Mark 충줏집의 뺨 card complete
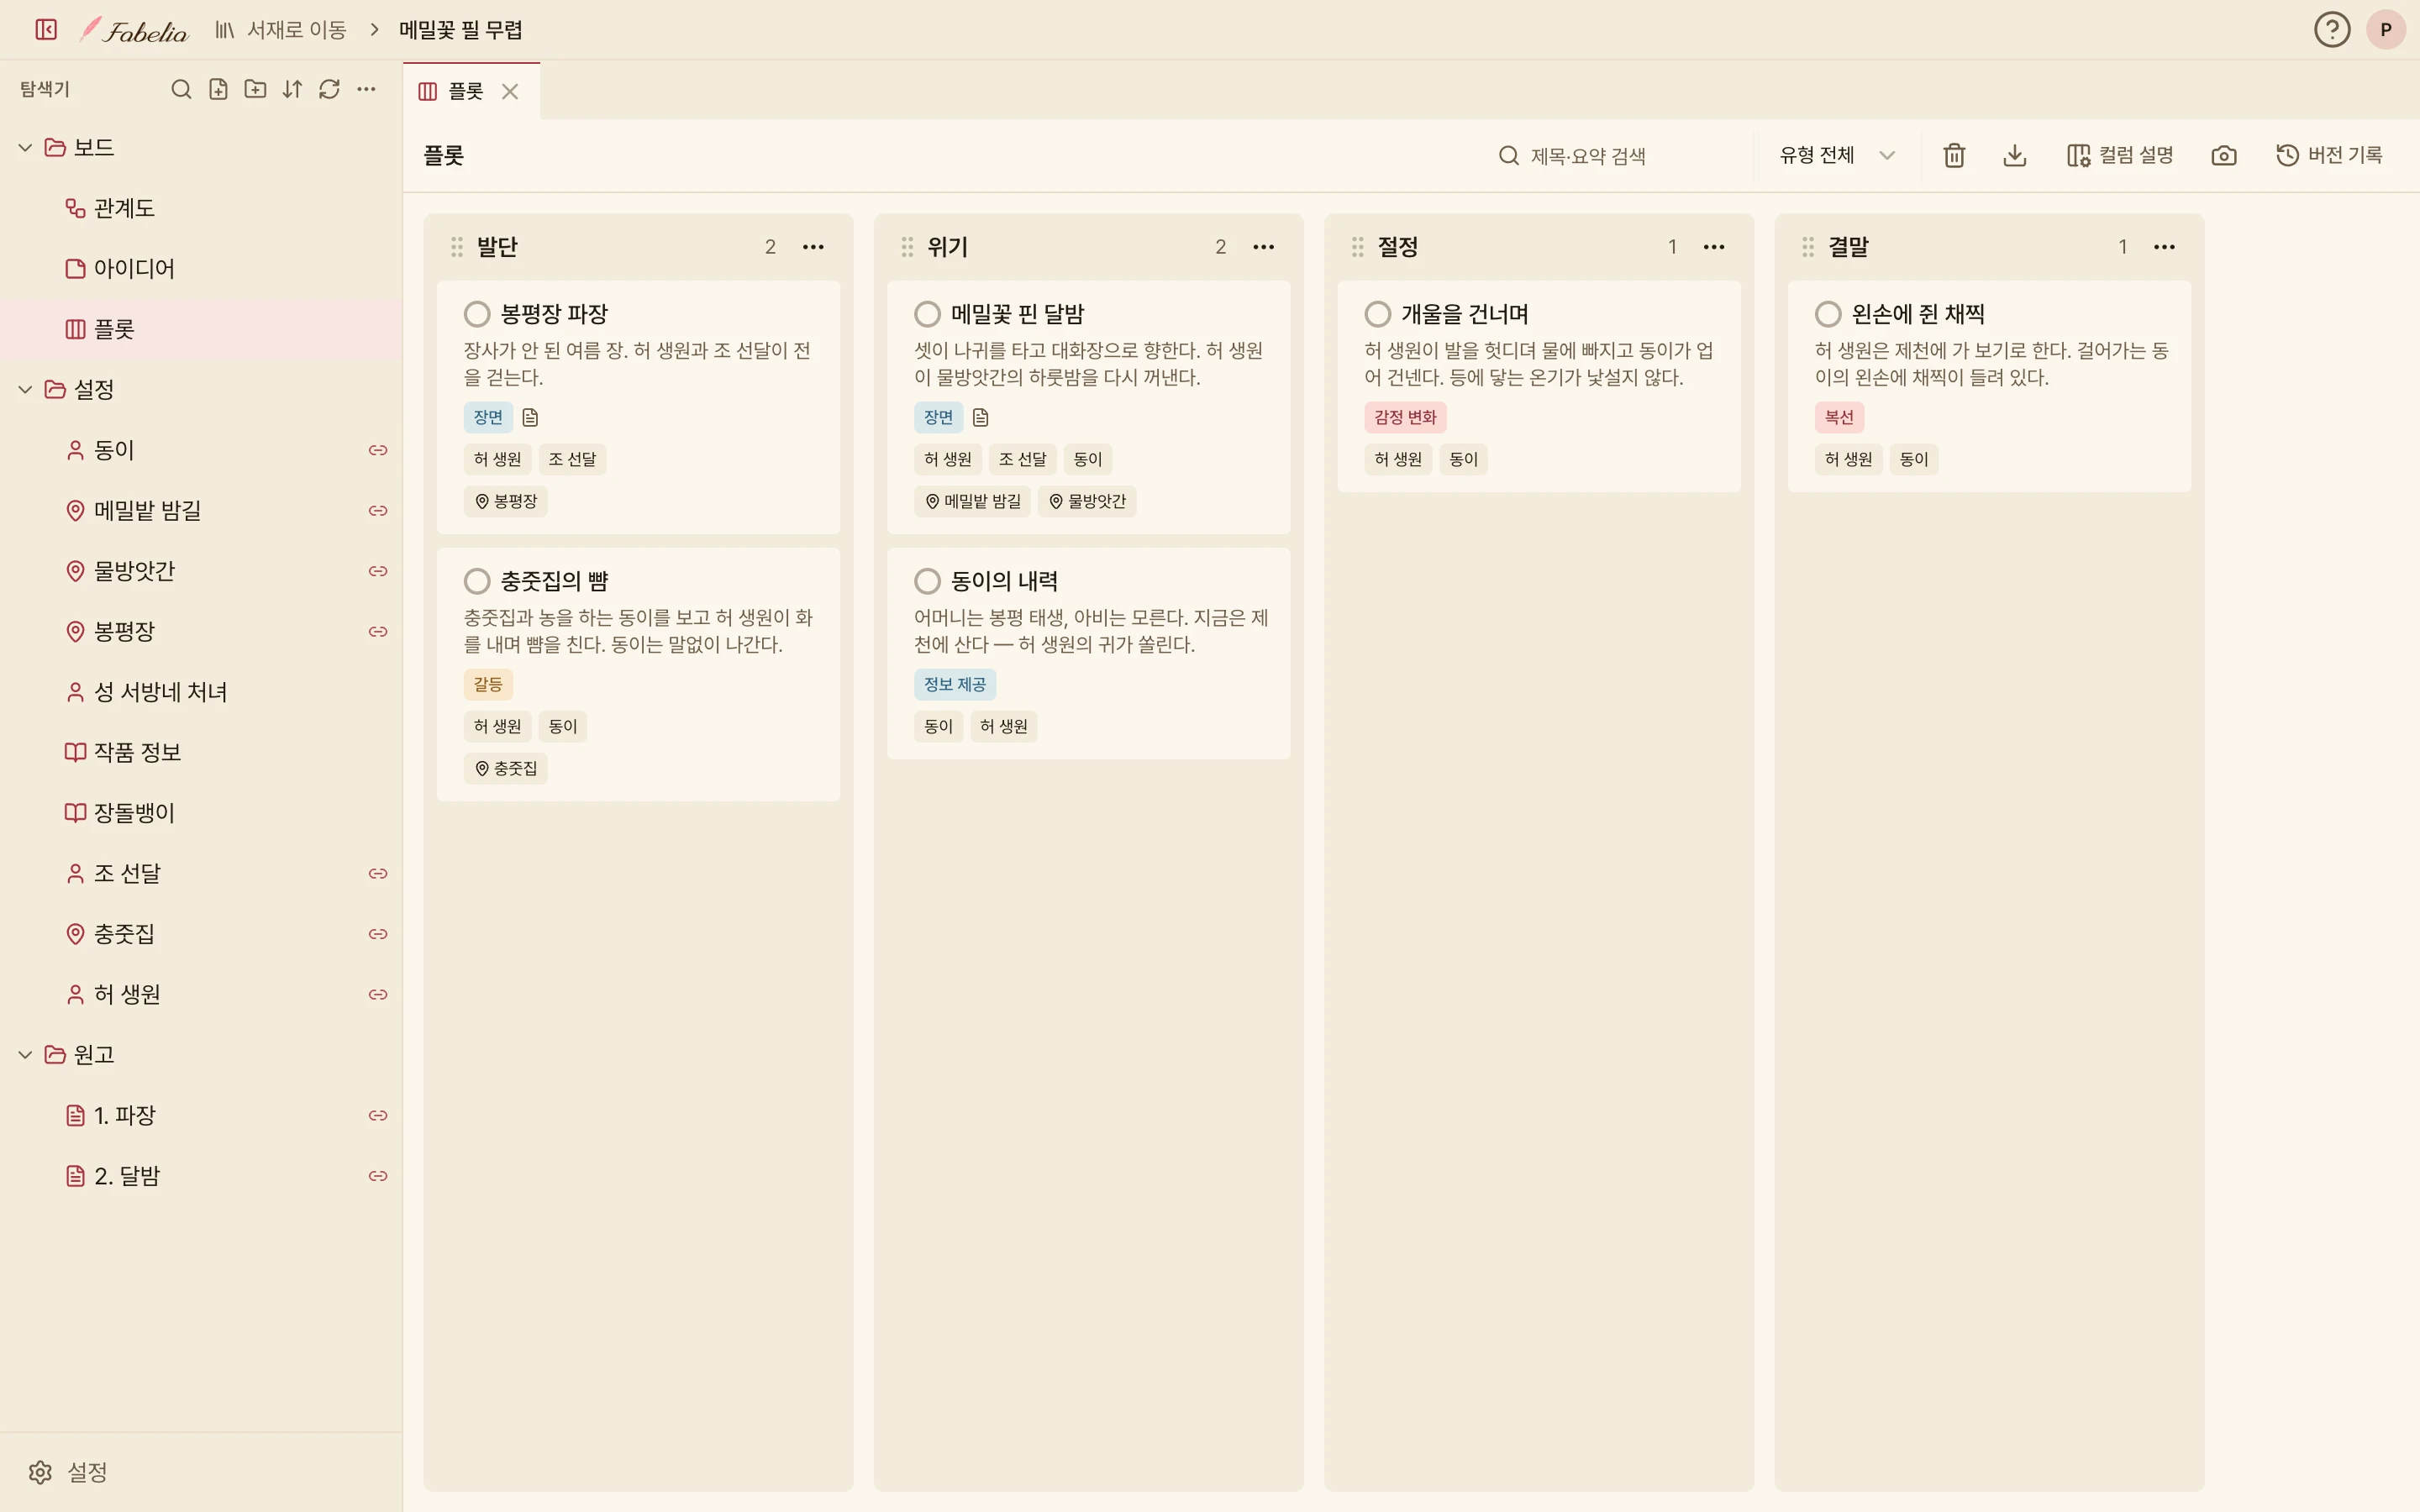This screenshot has height=1512, width=2420. 477,581
